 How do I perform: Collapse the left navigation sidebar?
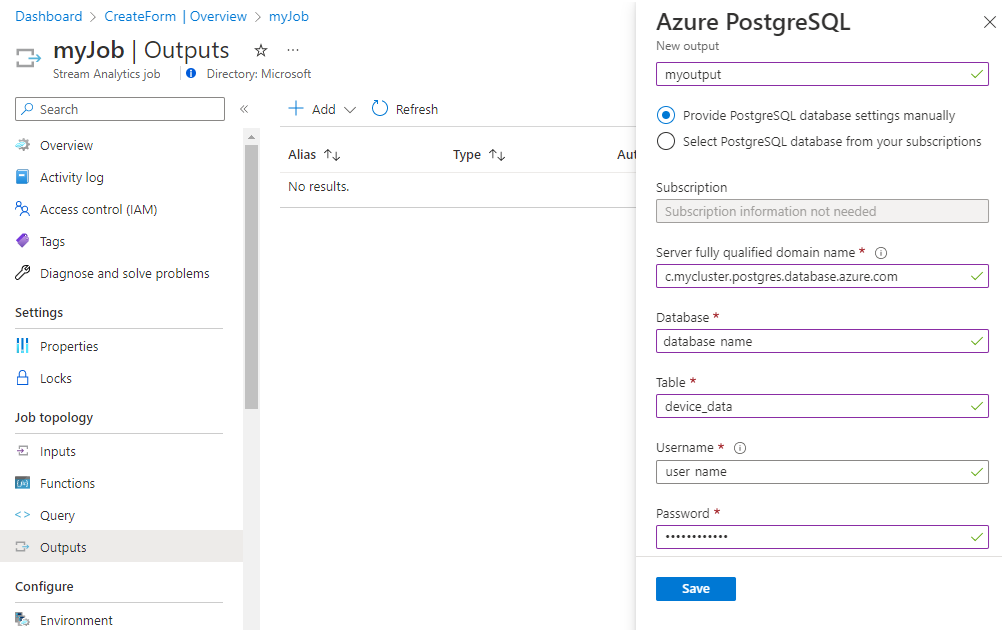pyautogui.click(x=244, y=109)
